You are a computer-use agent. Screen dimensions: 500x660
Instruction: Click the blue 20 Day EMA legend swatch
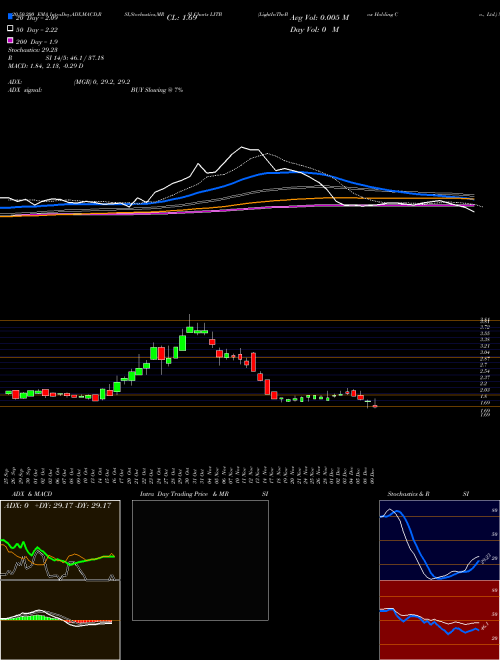10,17
